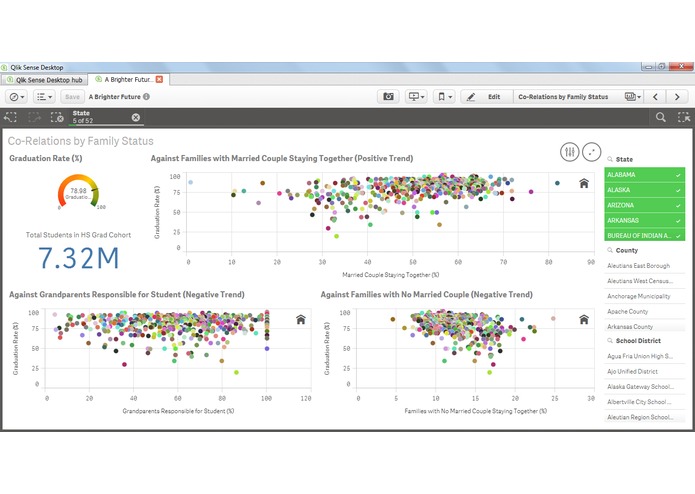Click the grayed Save button

click(72, 97)
